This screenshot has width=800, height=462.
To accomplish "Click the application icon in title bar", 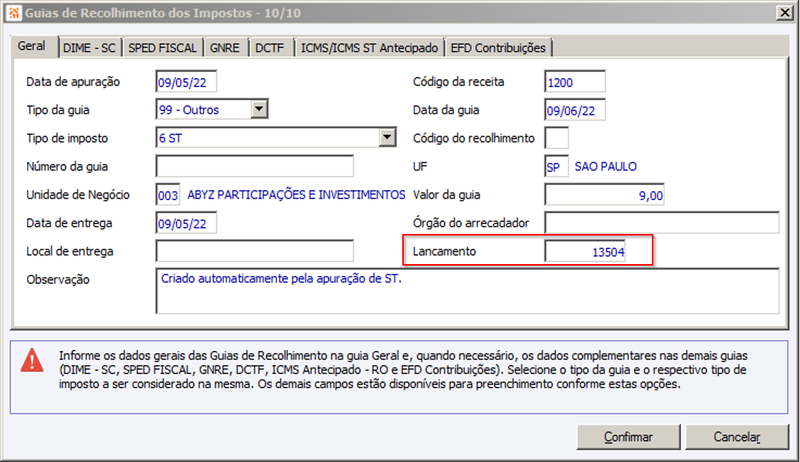I will (14, 13).
